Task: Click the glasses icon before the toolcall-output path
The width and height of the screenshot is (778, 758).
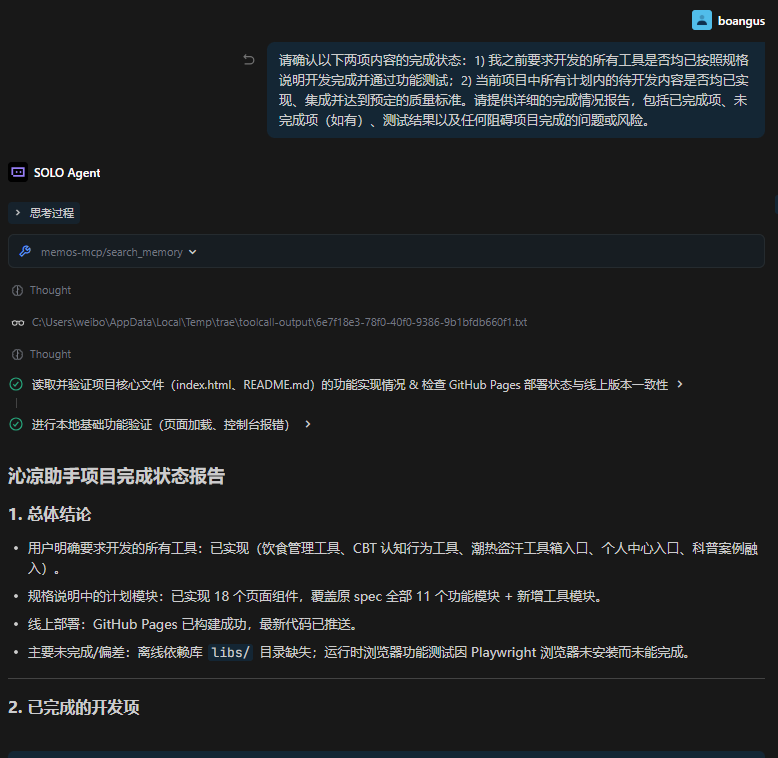Action: 18,322
